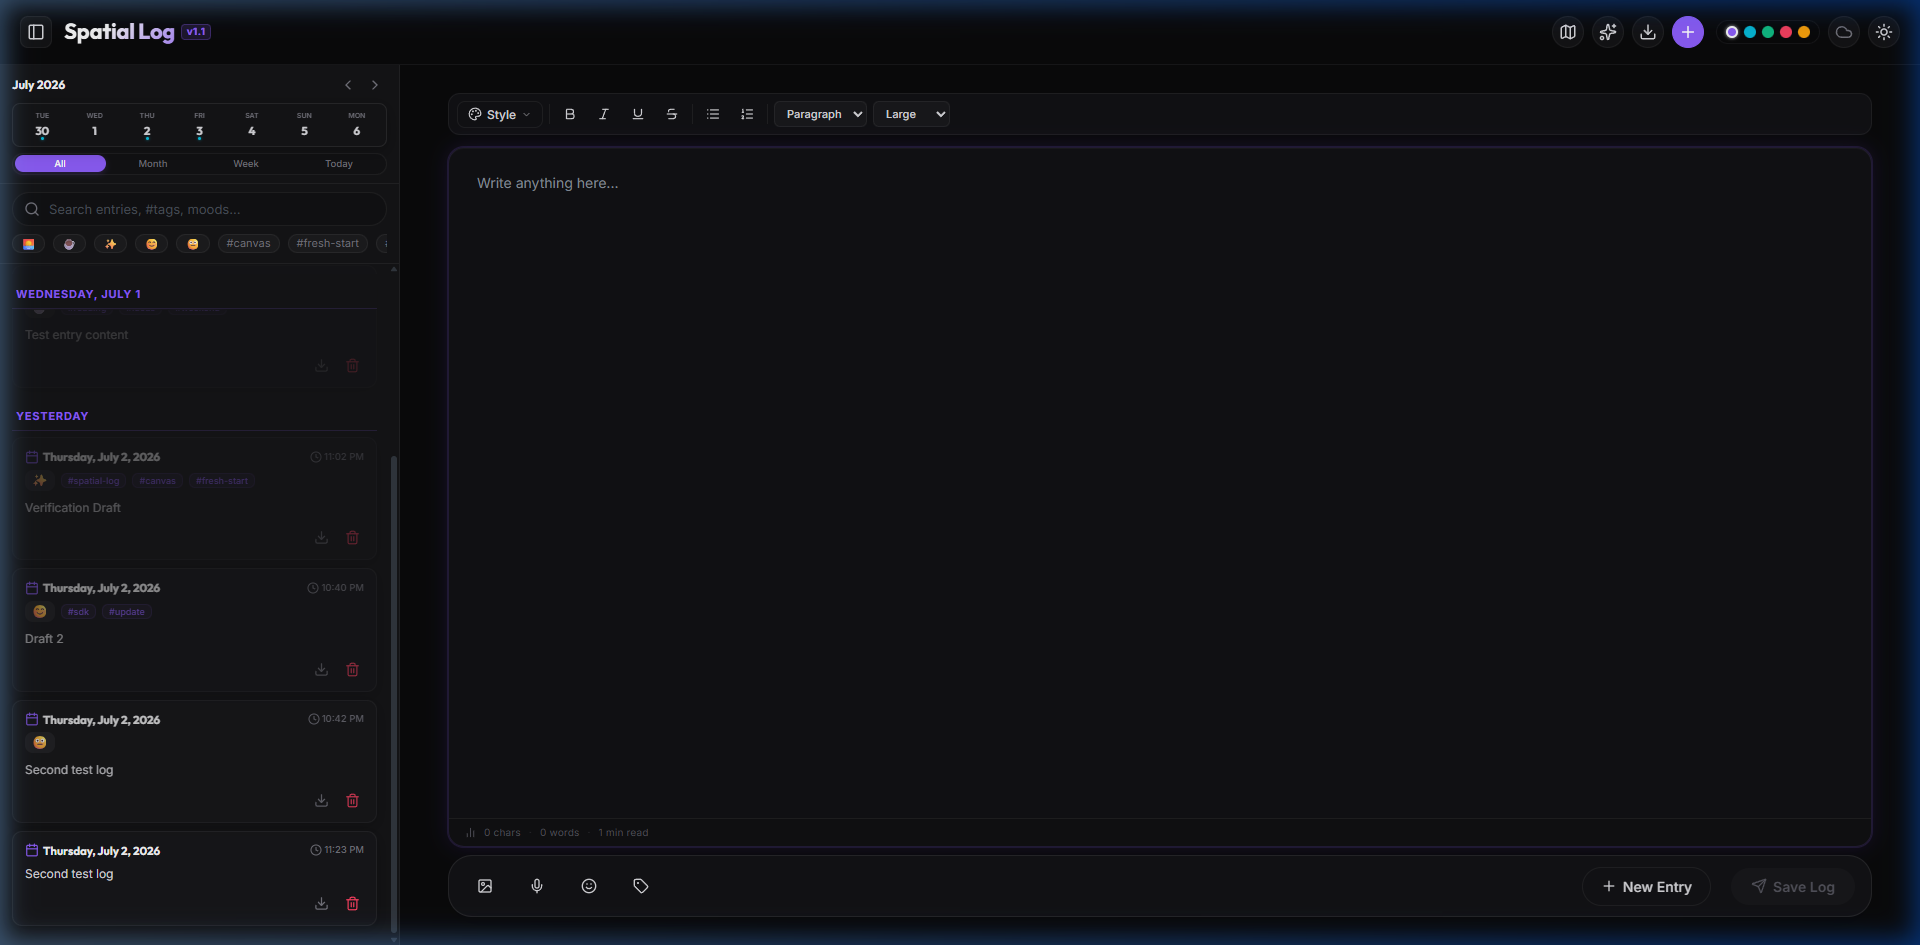Image resolution: width=1920 pixels, height=945 pixels.
Task: Download the 11:23 PM Second test log
Action: coord(322,904)
